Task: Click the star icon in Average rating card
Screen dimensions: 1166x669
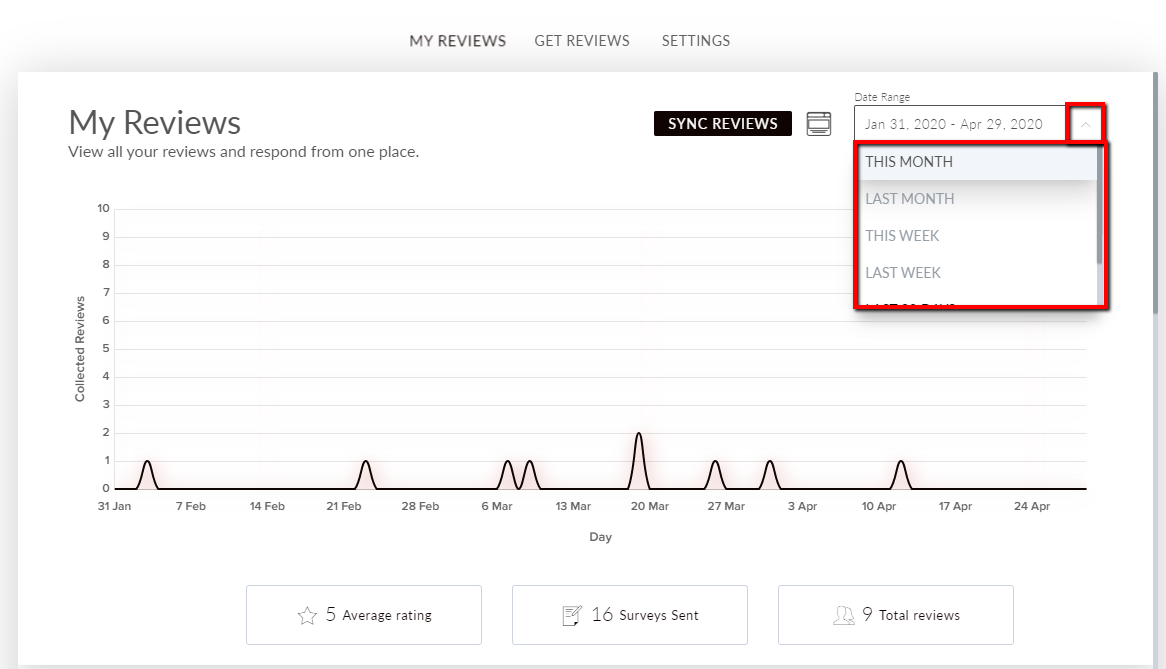Action: [307, 615]
